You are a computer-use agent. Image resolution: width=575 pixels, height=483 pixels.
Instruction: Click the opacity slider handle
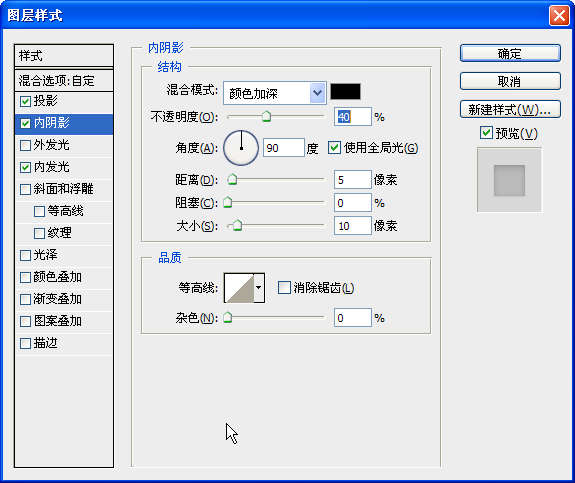pyautogui.click(x=267, y=116)
